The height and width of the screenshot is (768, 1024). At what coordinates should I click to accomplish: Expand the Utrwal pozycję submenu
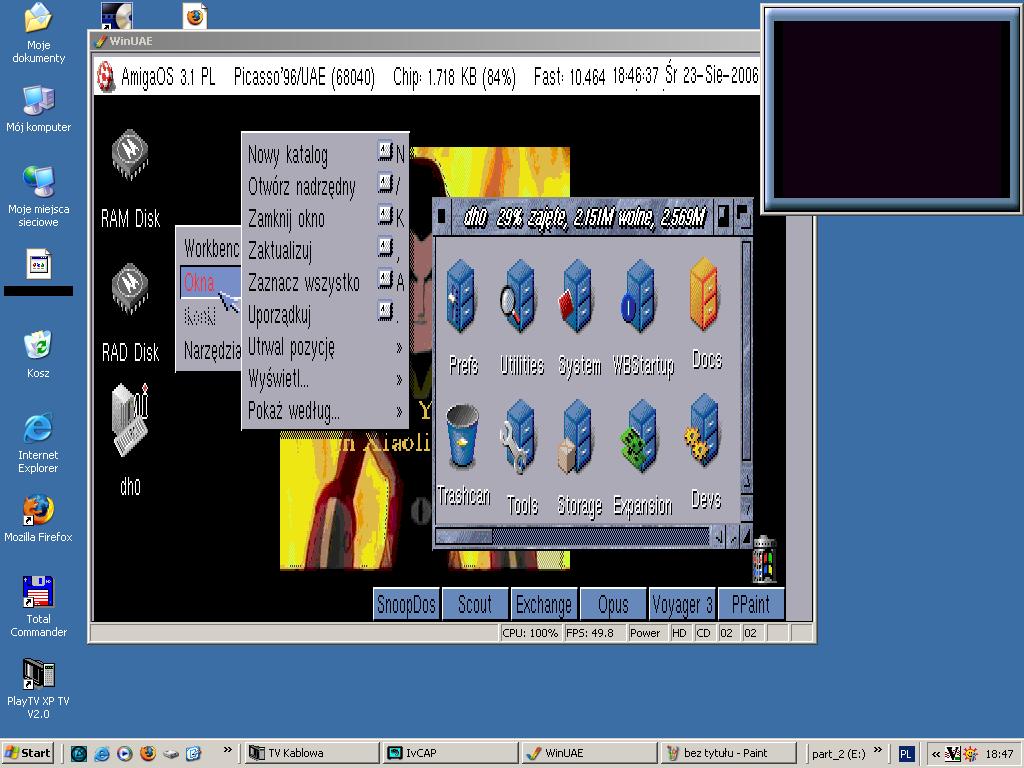(x=325, y=347)
